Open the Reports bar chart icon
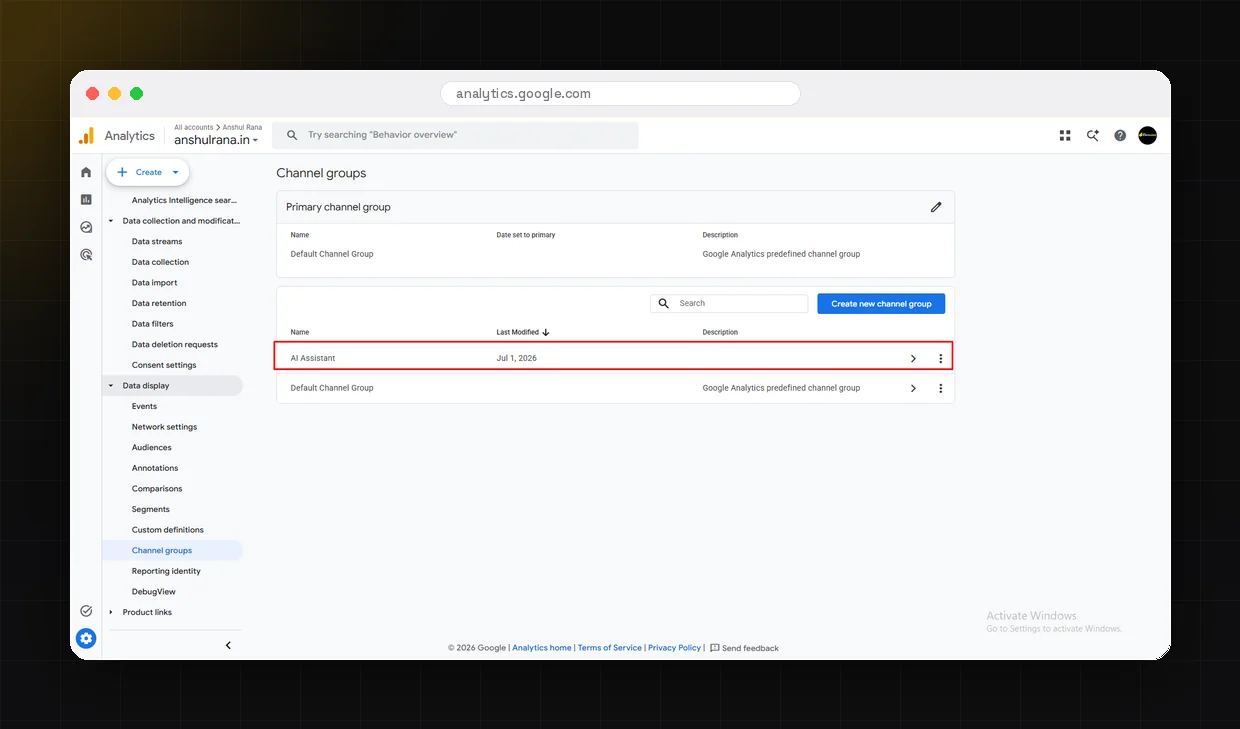 coord(86,199)
